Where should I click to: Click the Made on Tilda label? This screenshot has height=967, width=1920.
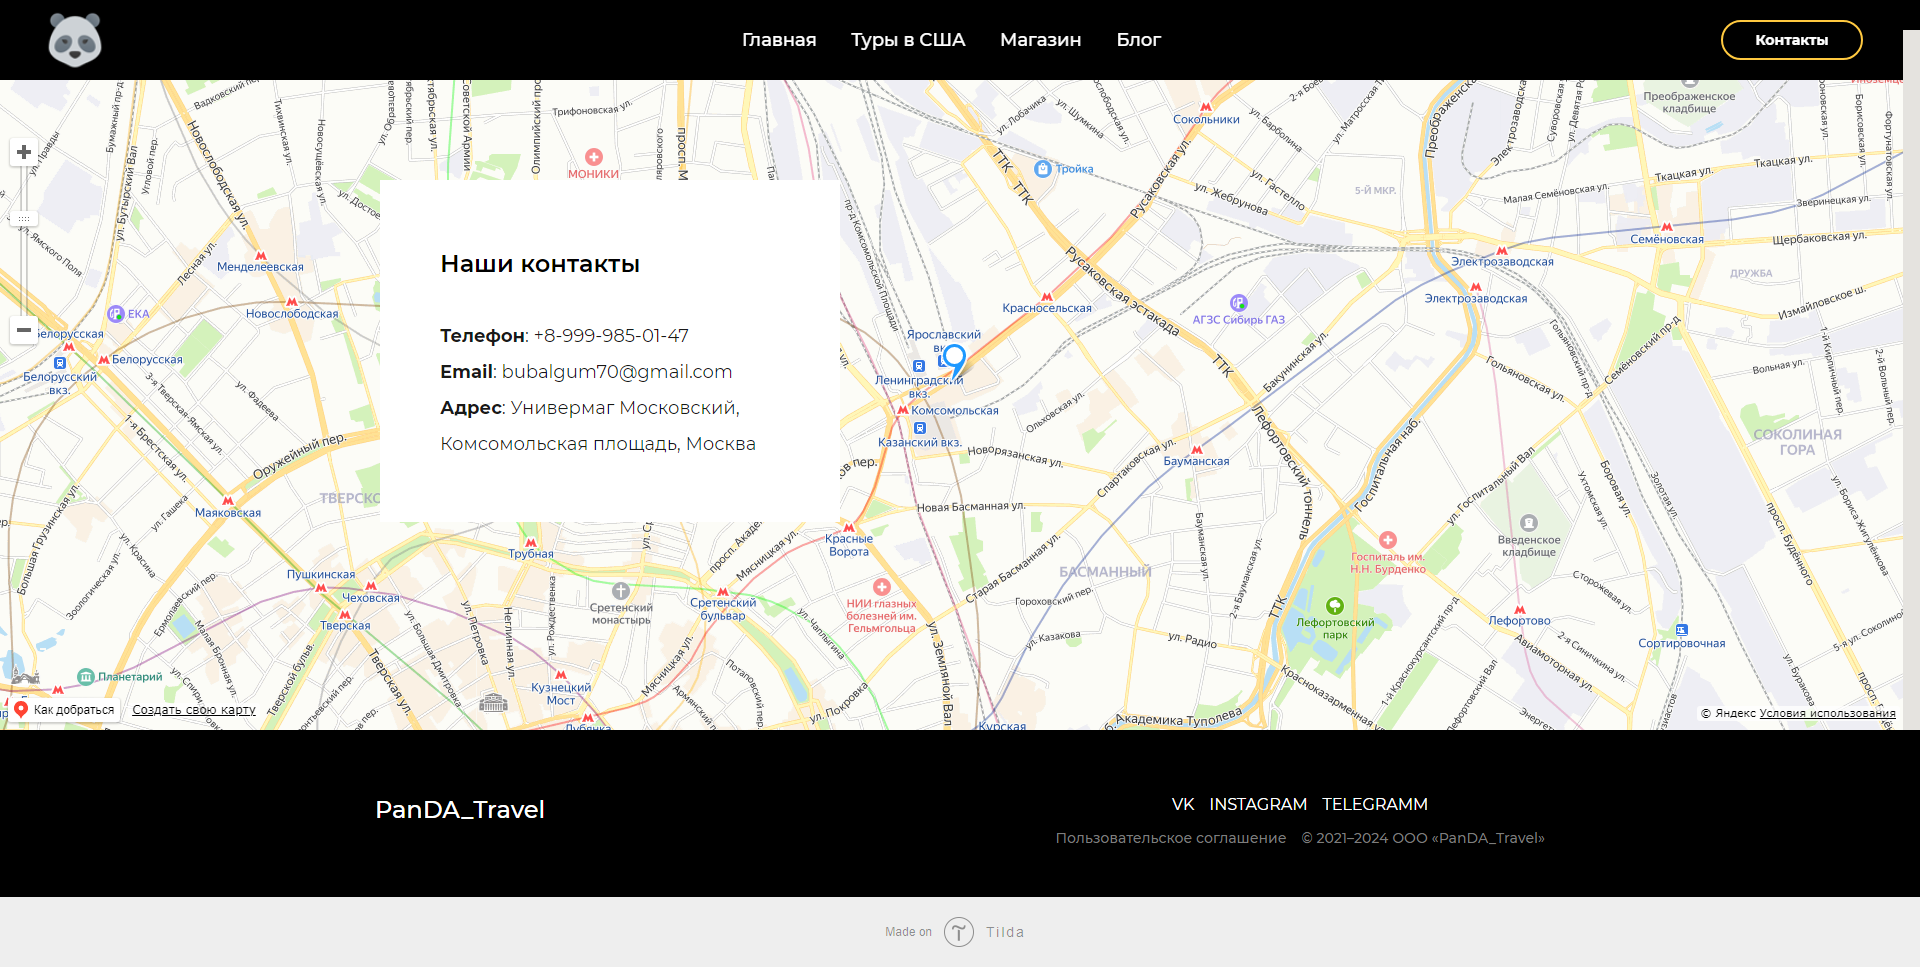(x=955, y=932)
